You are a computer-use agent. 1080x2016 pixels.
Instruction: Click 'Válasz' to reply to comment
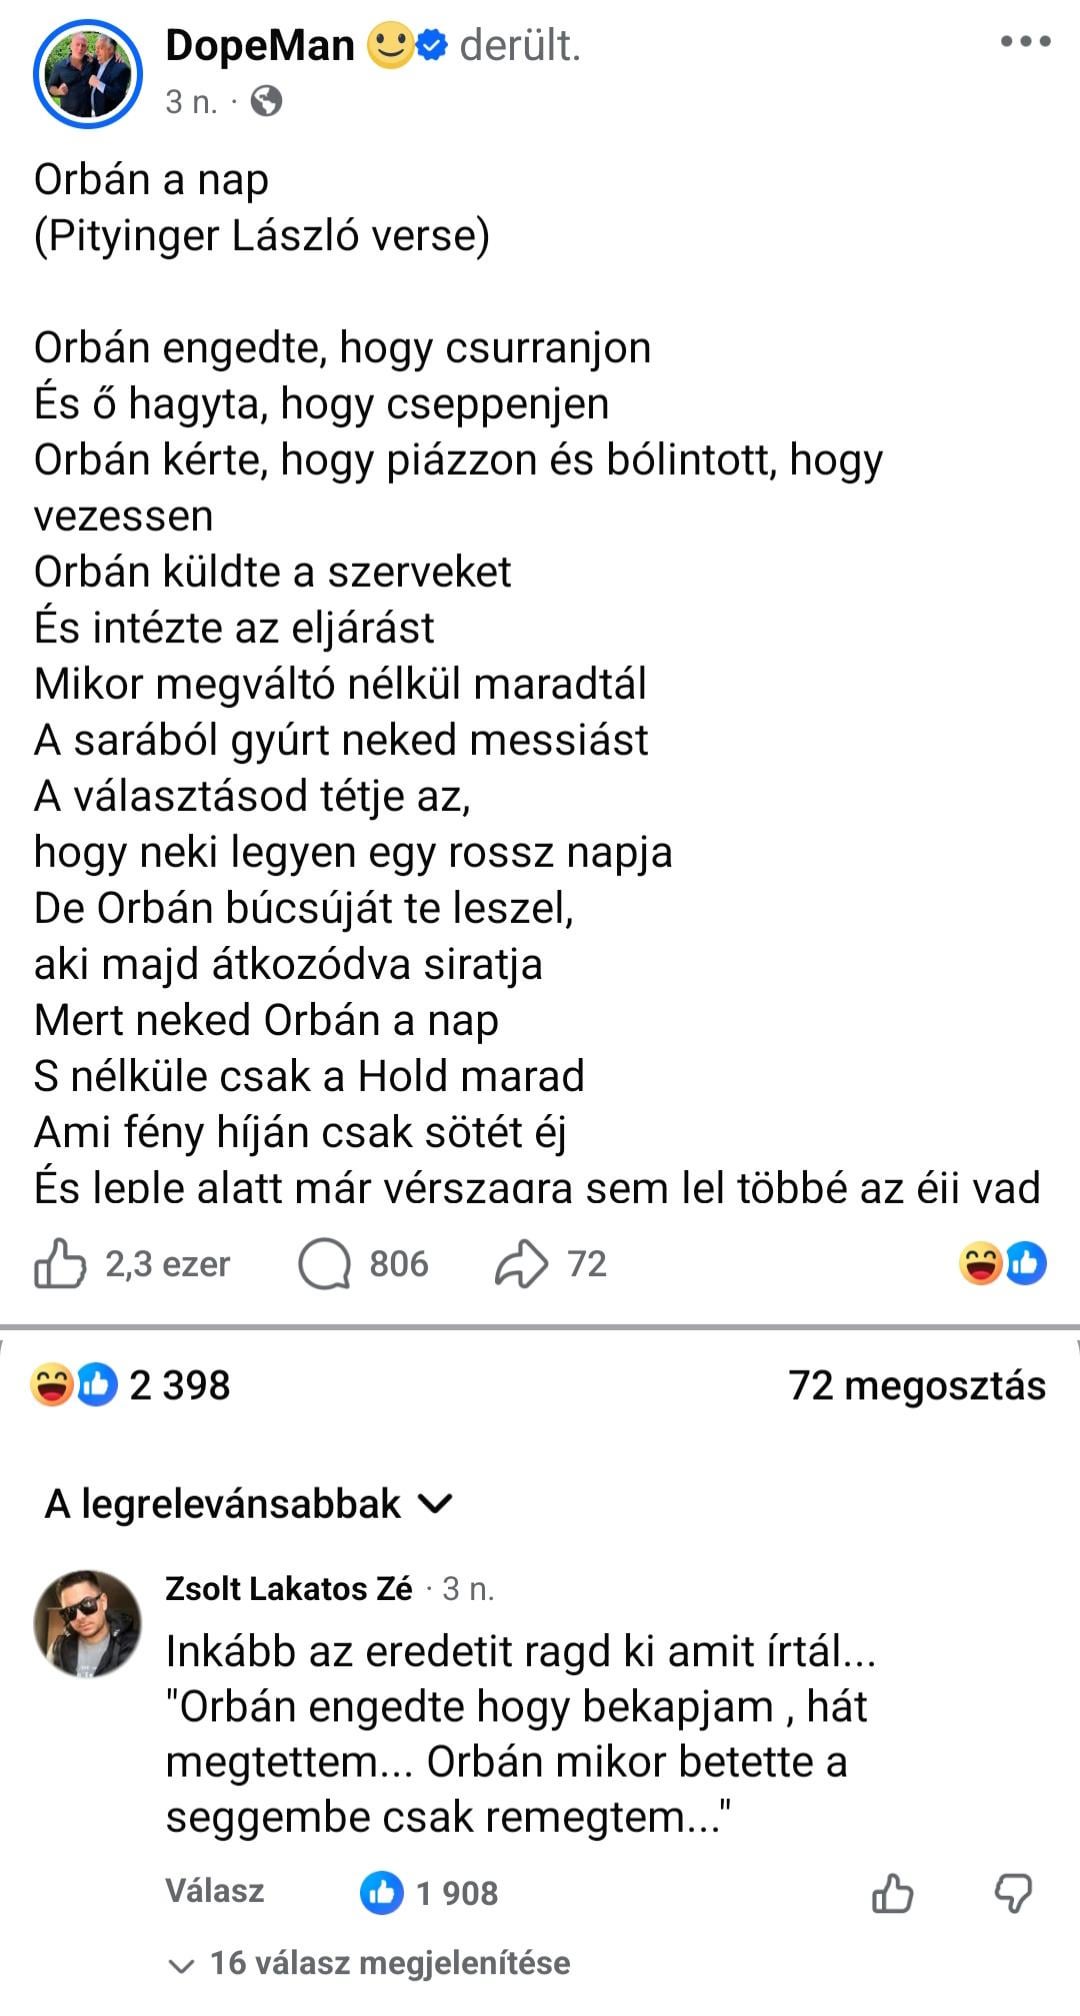coord(215,1891)
